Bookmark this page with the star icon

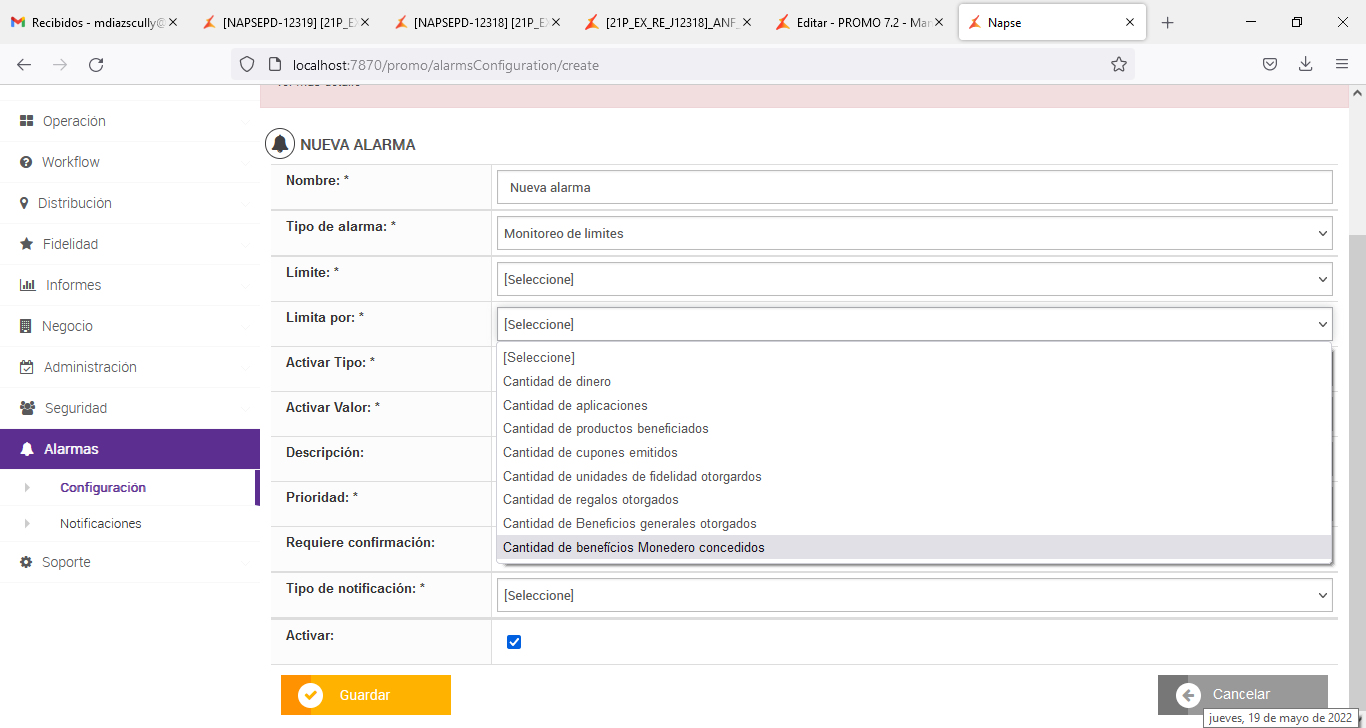tap(1119, 65)
